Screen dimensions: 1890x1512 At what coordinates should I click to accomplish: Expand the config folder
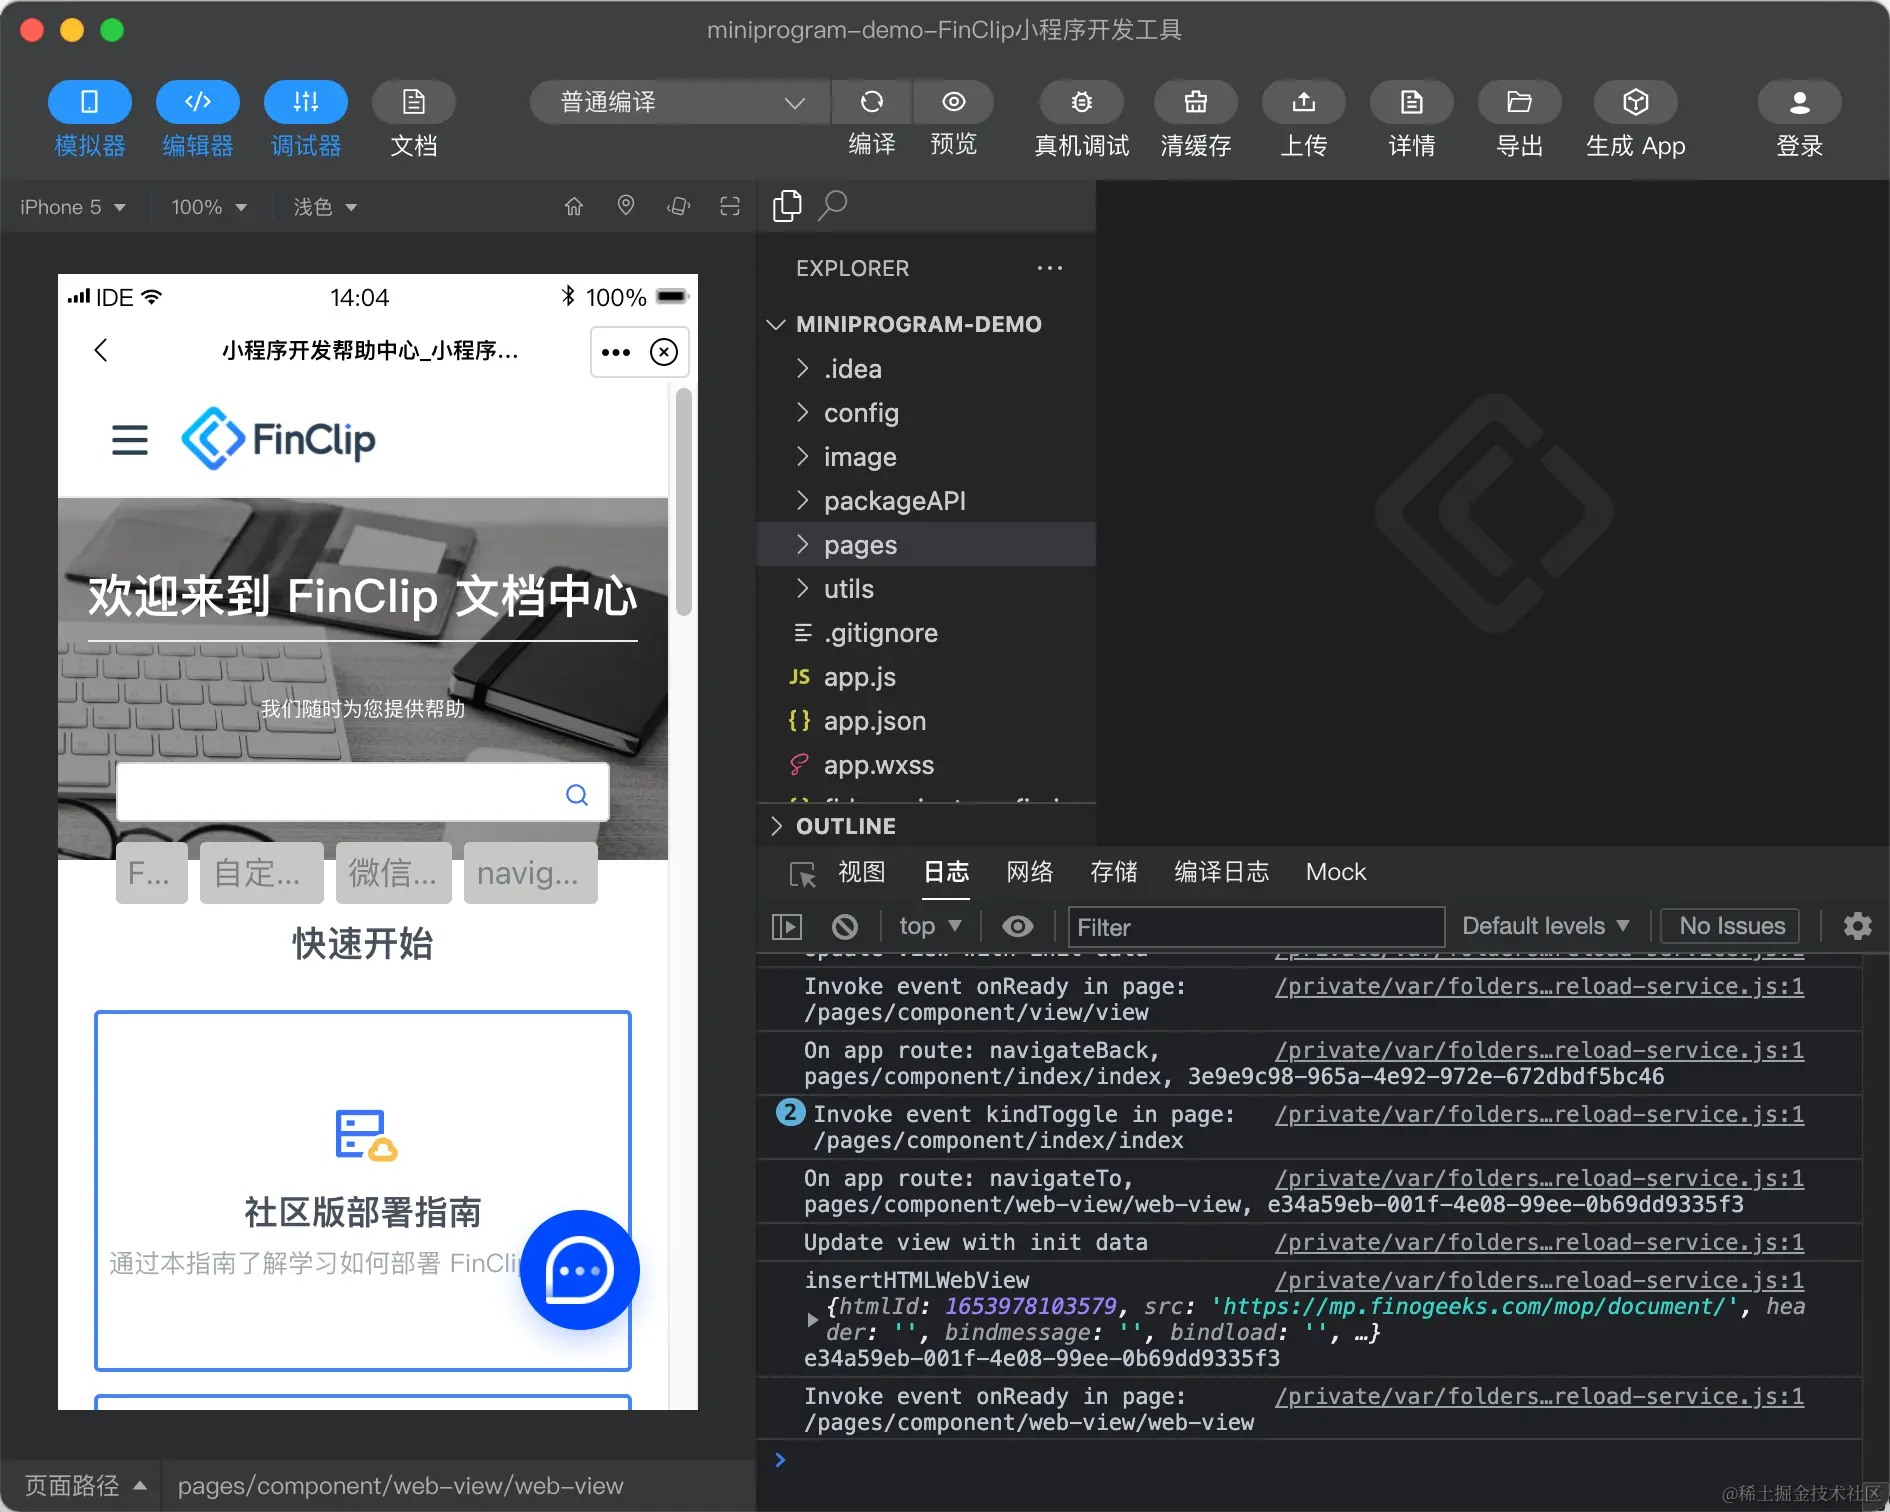926,413
